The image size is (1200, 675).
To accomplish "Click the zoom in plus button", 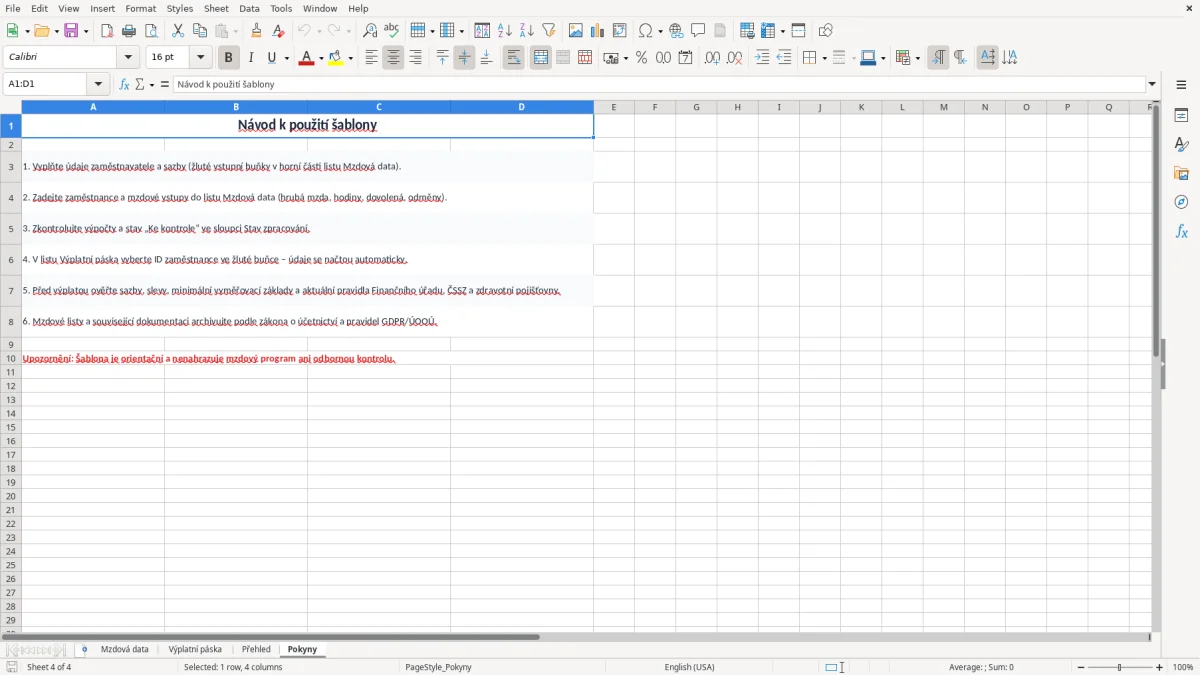I will pos(1160,667).
